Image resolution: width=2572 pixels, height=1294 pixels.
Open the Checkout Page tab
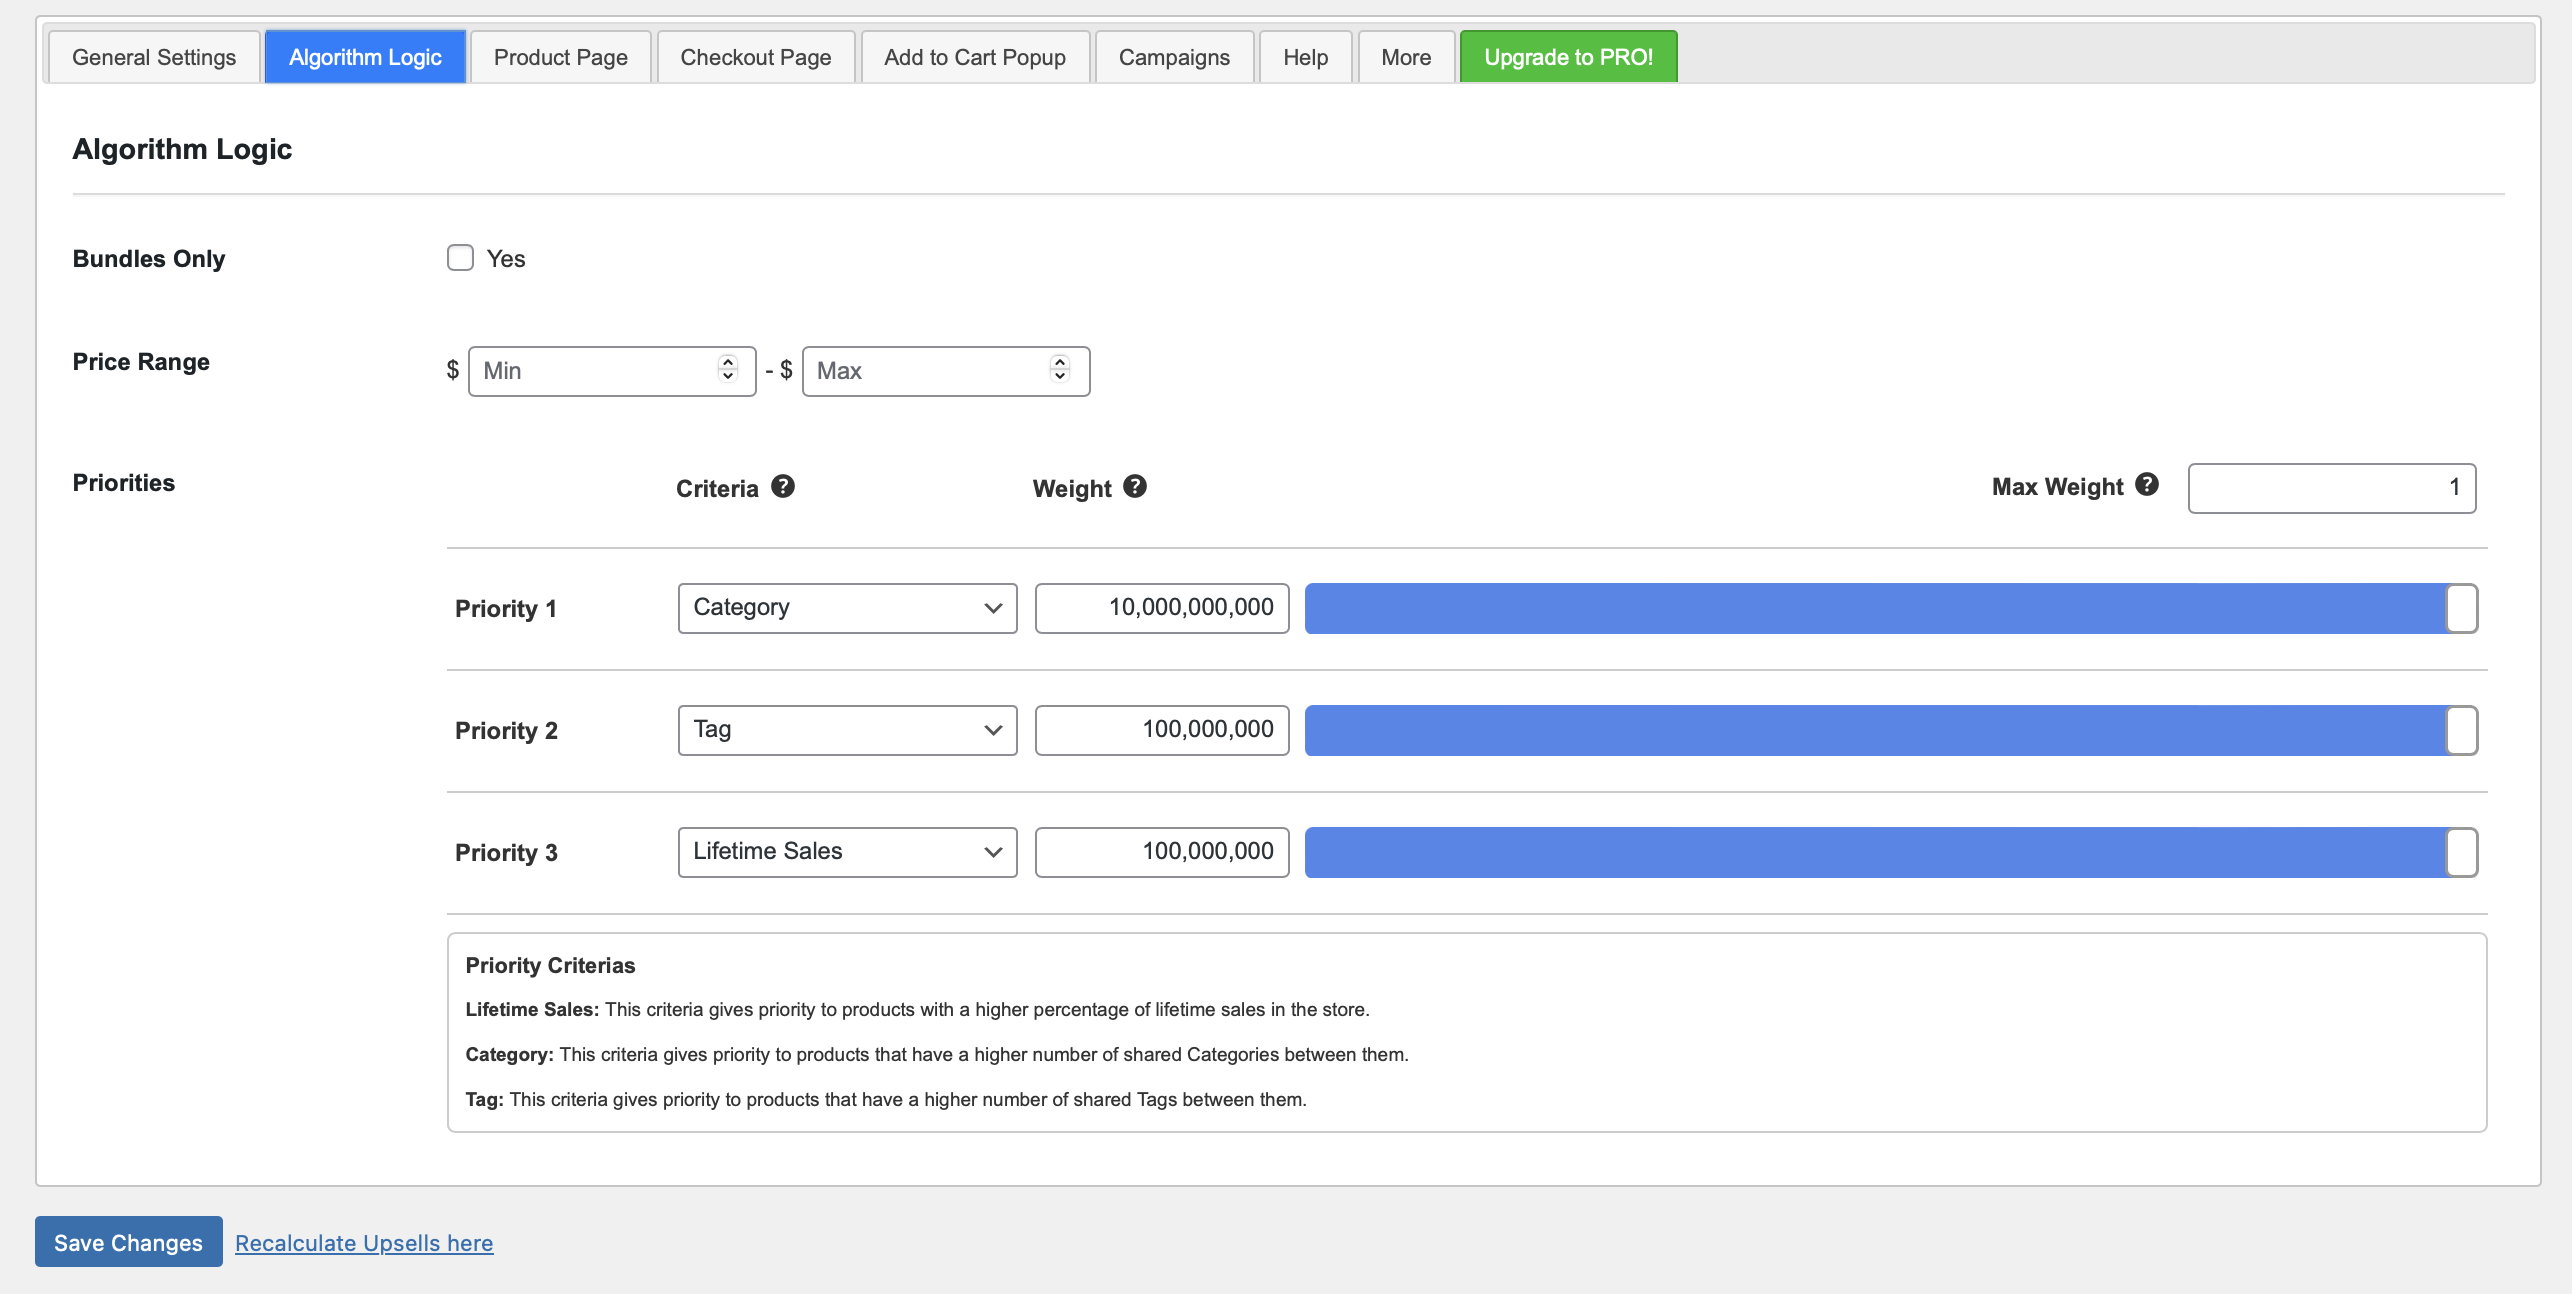click(x=756, y=57)
